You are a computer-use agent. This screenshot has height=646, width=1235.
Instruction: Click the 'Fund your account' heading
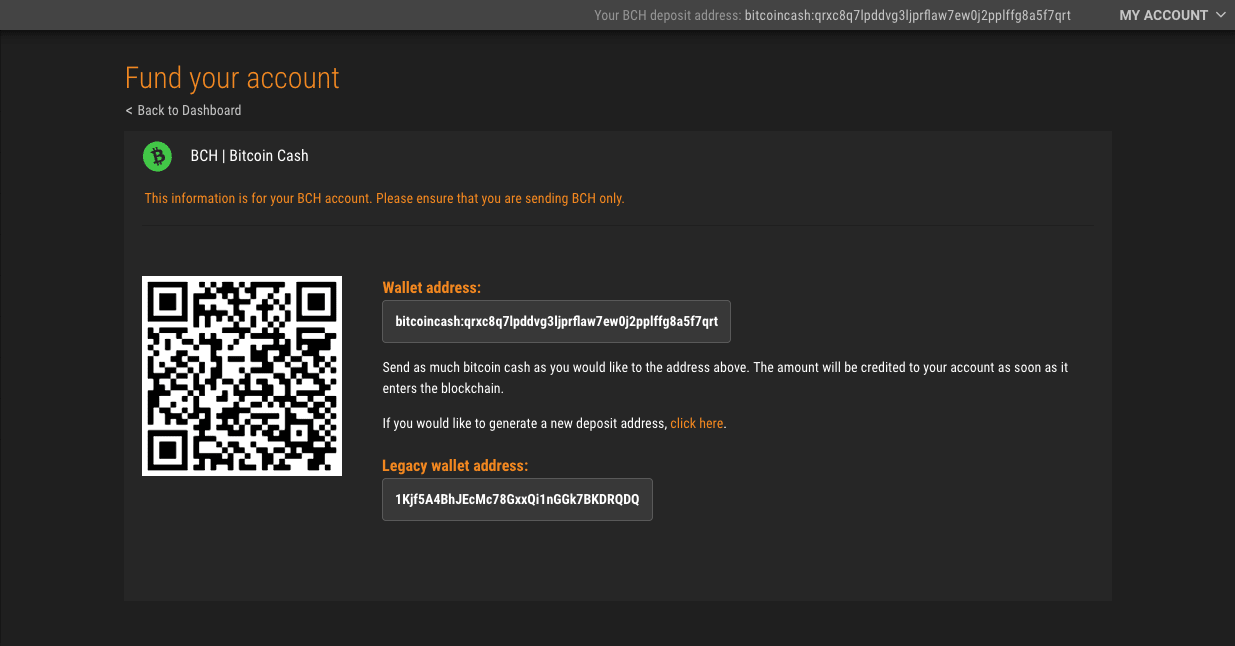(232, 78)
